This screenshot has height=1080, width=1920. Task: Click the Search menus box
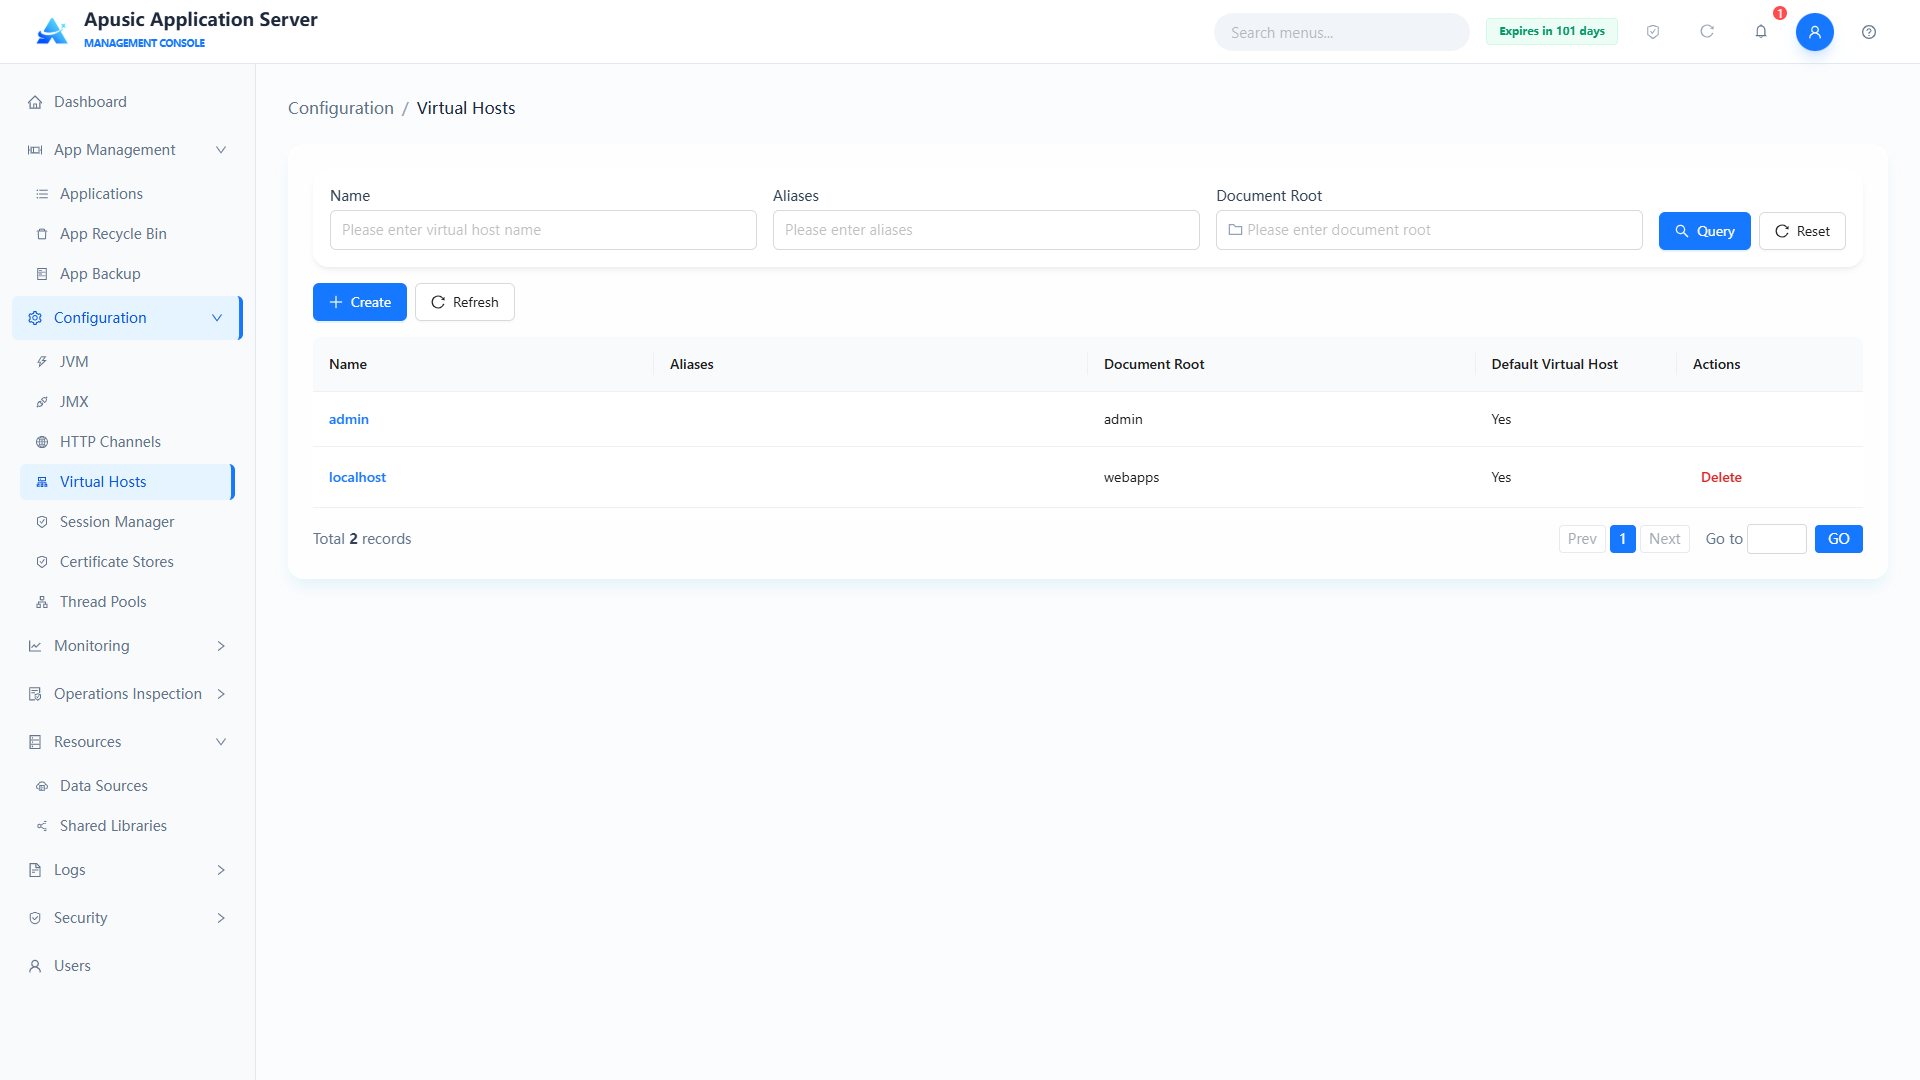(x=1342, y=32)
